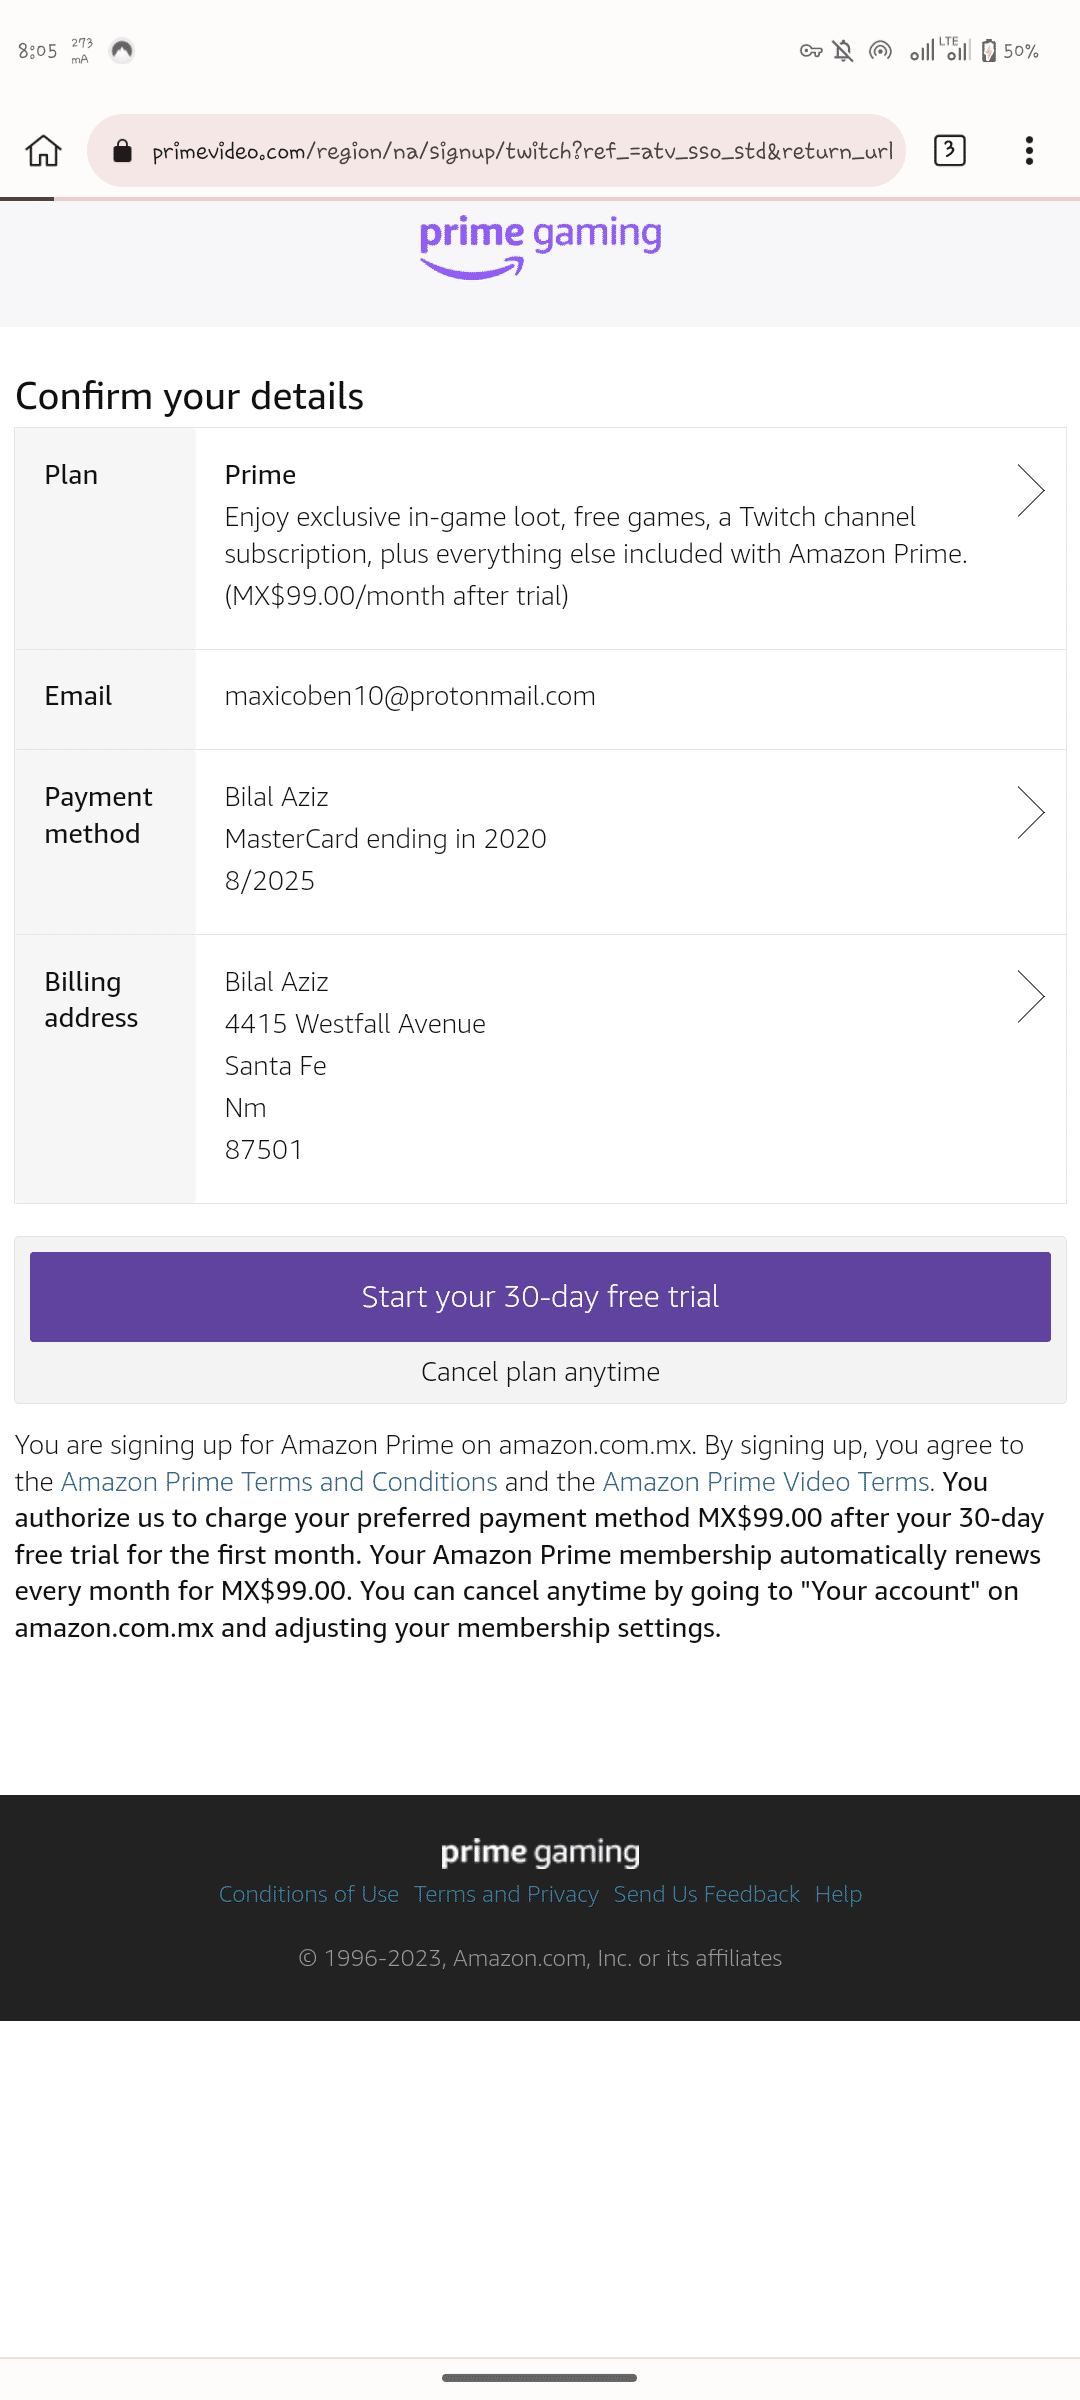
Task: Open the browser three-dot menu
Action: point(1029,151)
